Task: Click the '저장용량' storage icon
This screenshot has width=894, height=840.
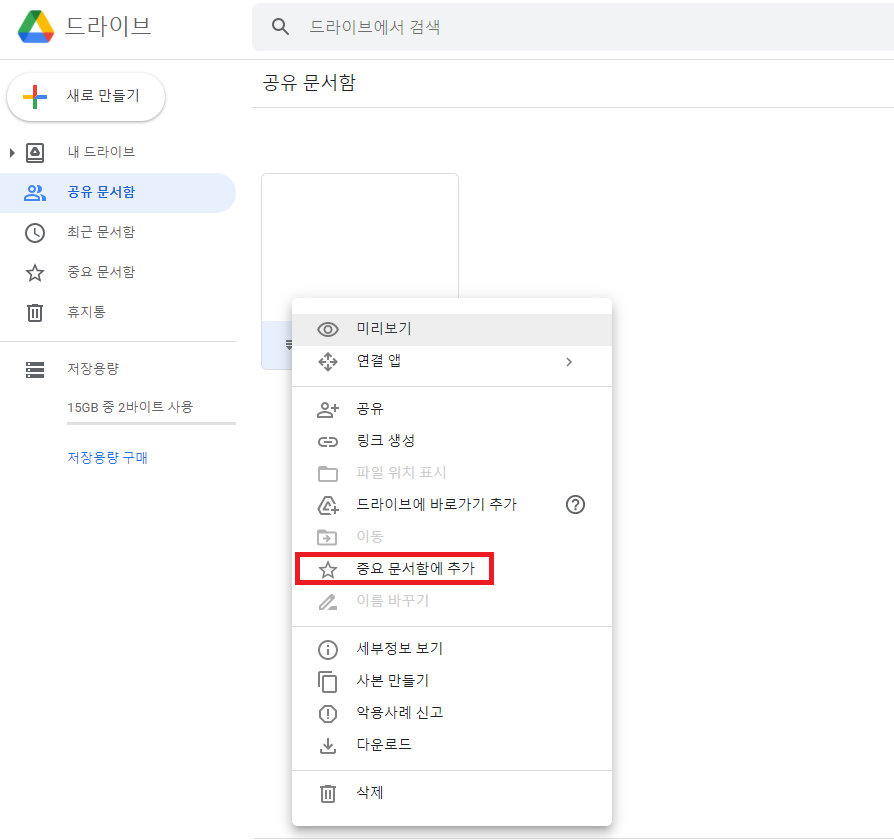Action: [35, 370]
